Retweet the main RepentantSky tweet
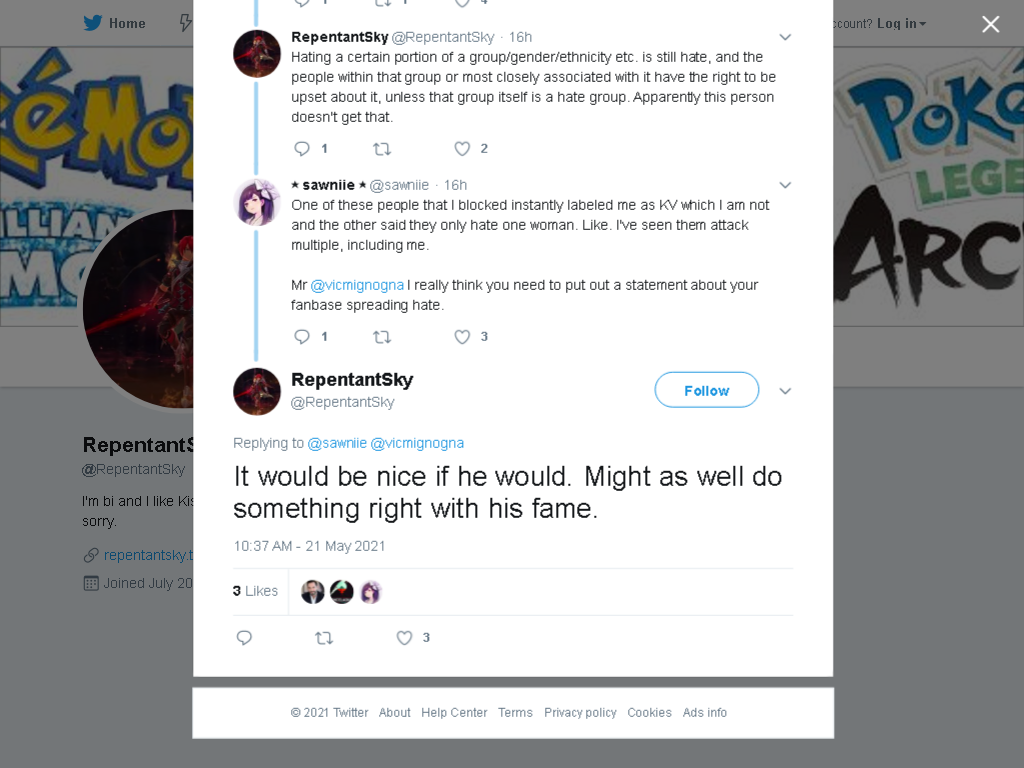Screen dimensions: 1024x768 click(x=324, y=637)
